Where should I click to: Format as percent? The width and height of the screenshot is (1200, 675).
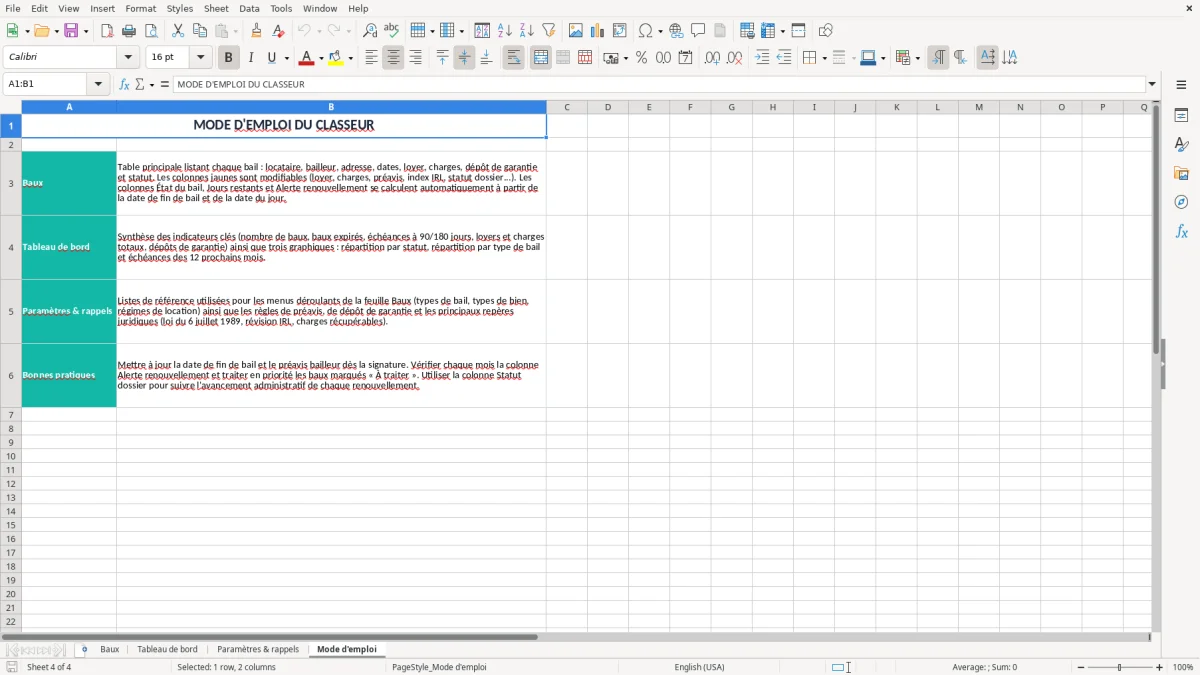click(642, 58)
